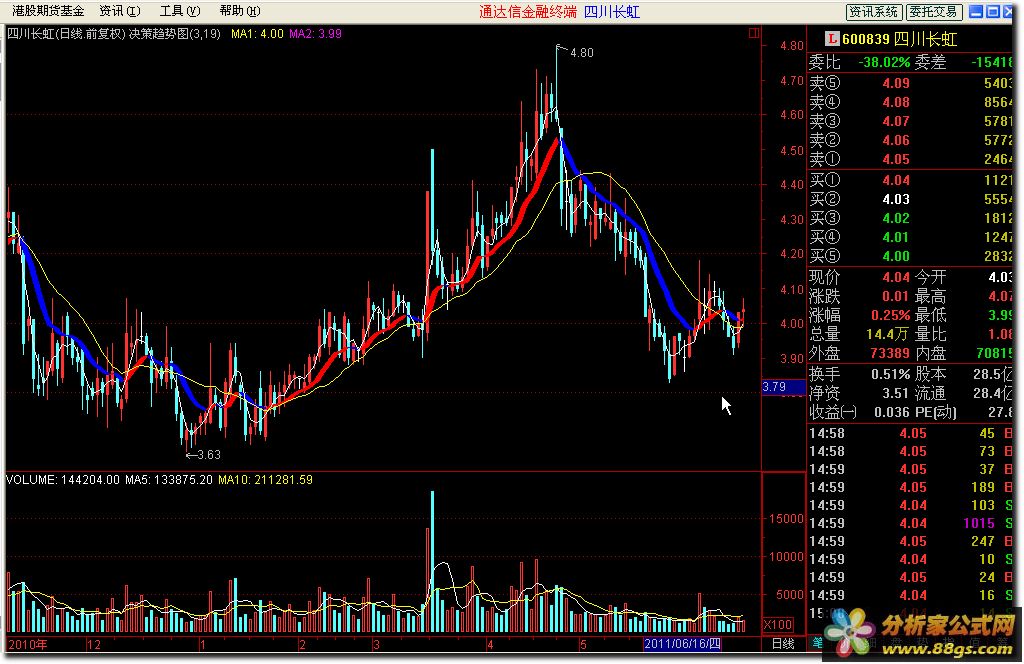This screenshot has width=1024, height=664.
Task: Click the 3.79 price cursor tag on axis
Action: click(783, 387)
